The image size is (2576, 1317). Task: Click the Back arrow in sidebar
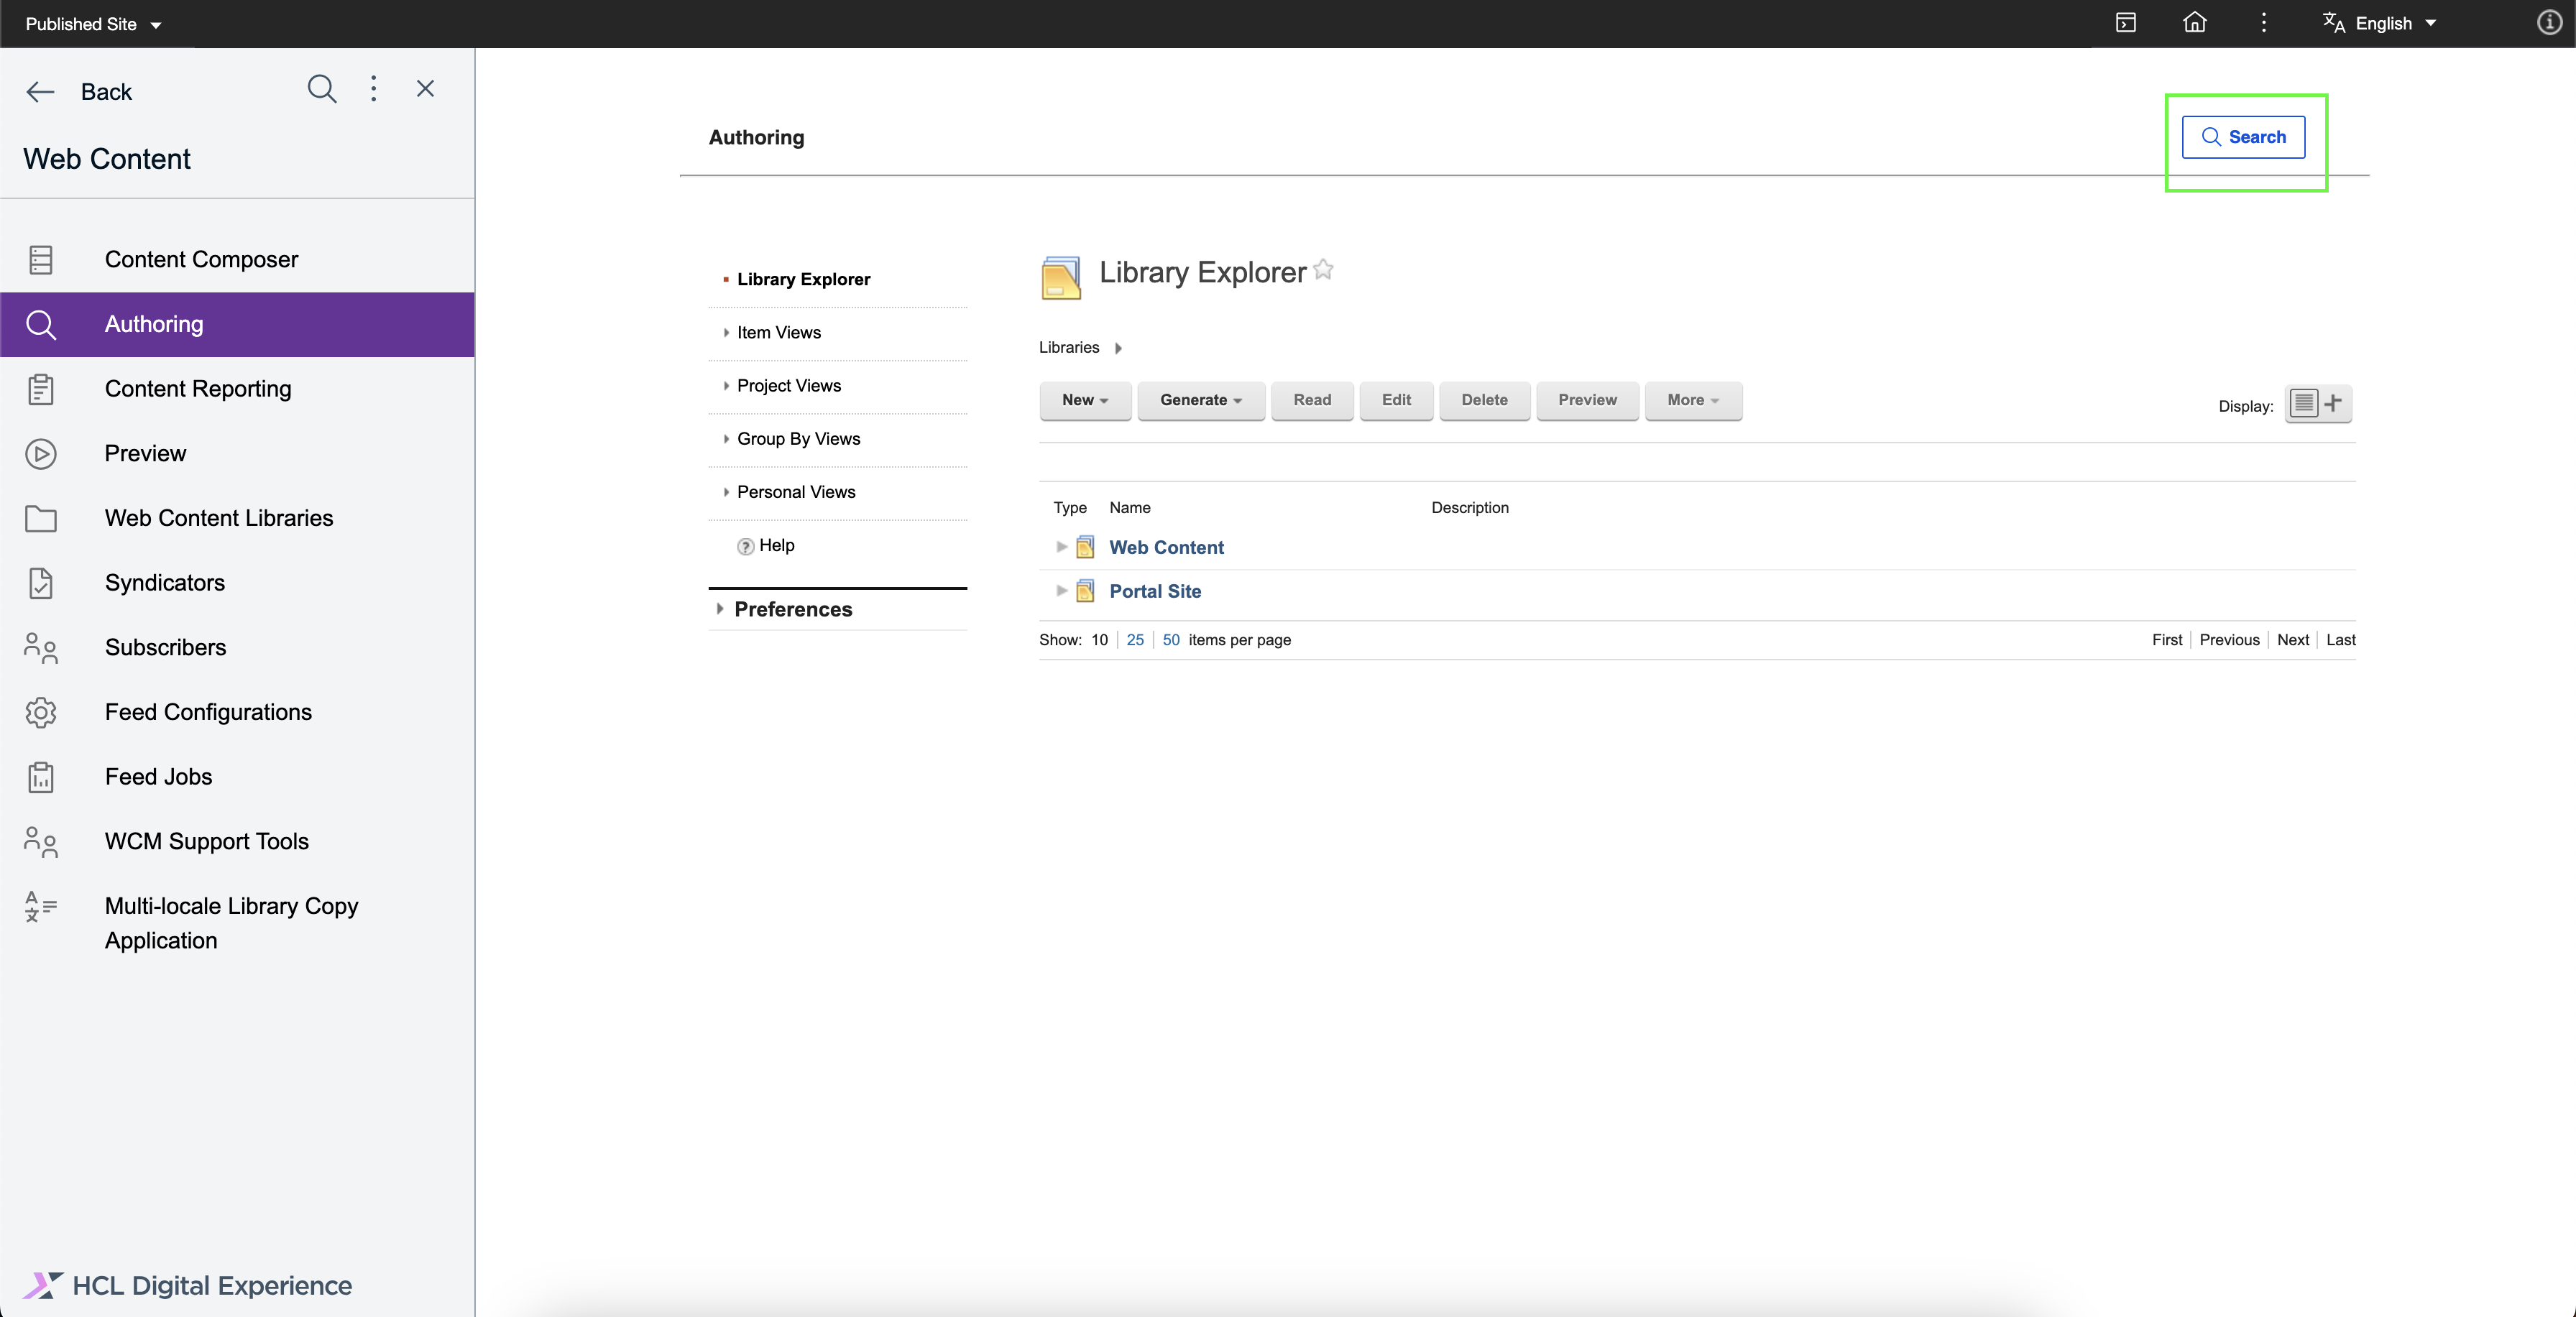click(x=40, y=92)
